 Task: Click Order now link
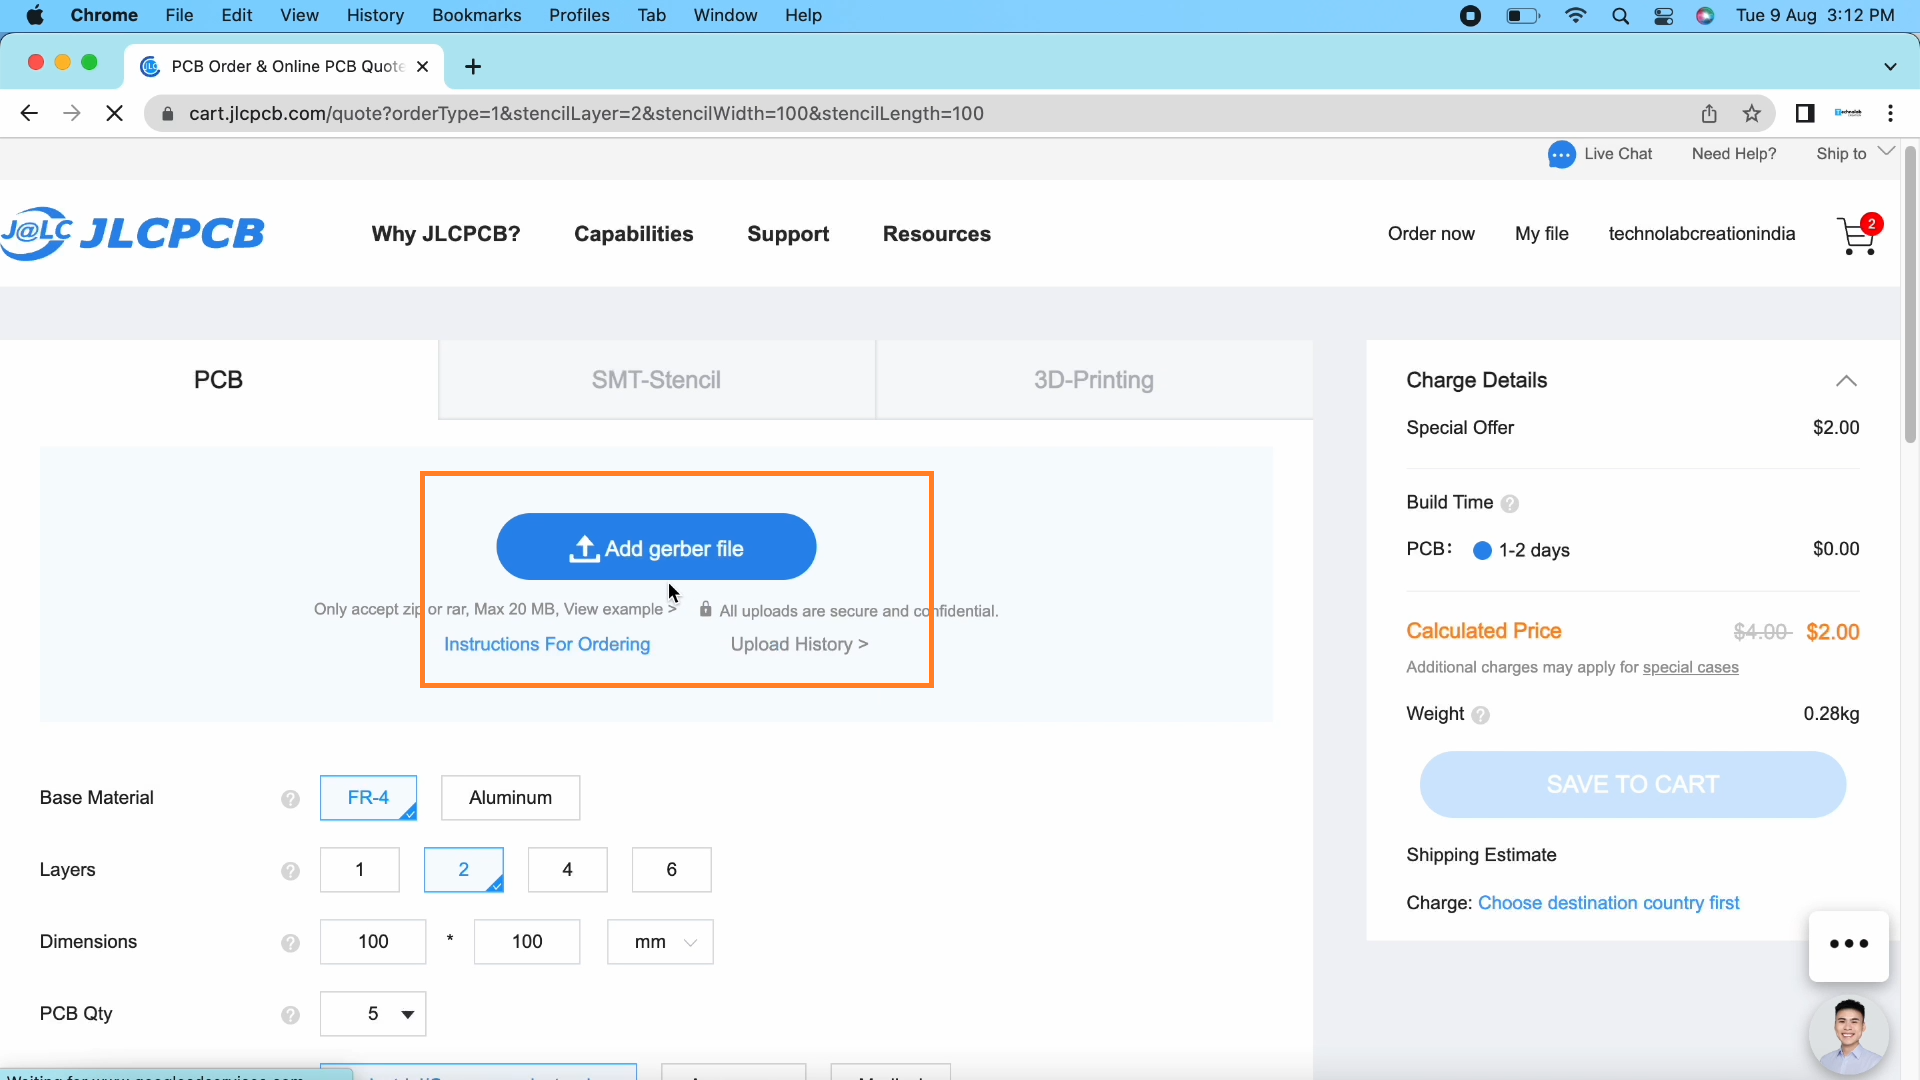coord(1431,234)
